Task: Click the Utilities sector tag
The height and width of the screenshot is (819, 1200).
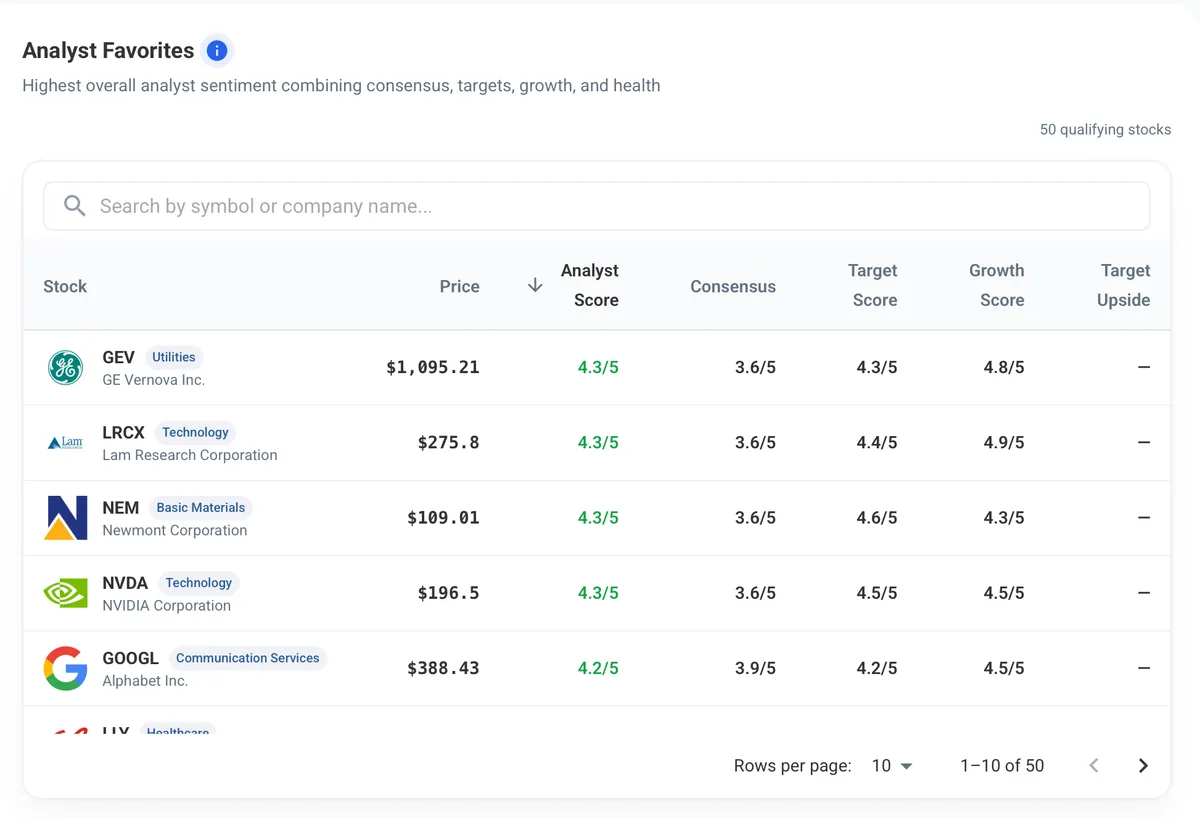Action: (174, 357)
